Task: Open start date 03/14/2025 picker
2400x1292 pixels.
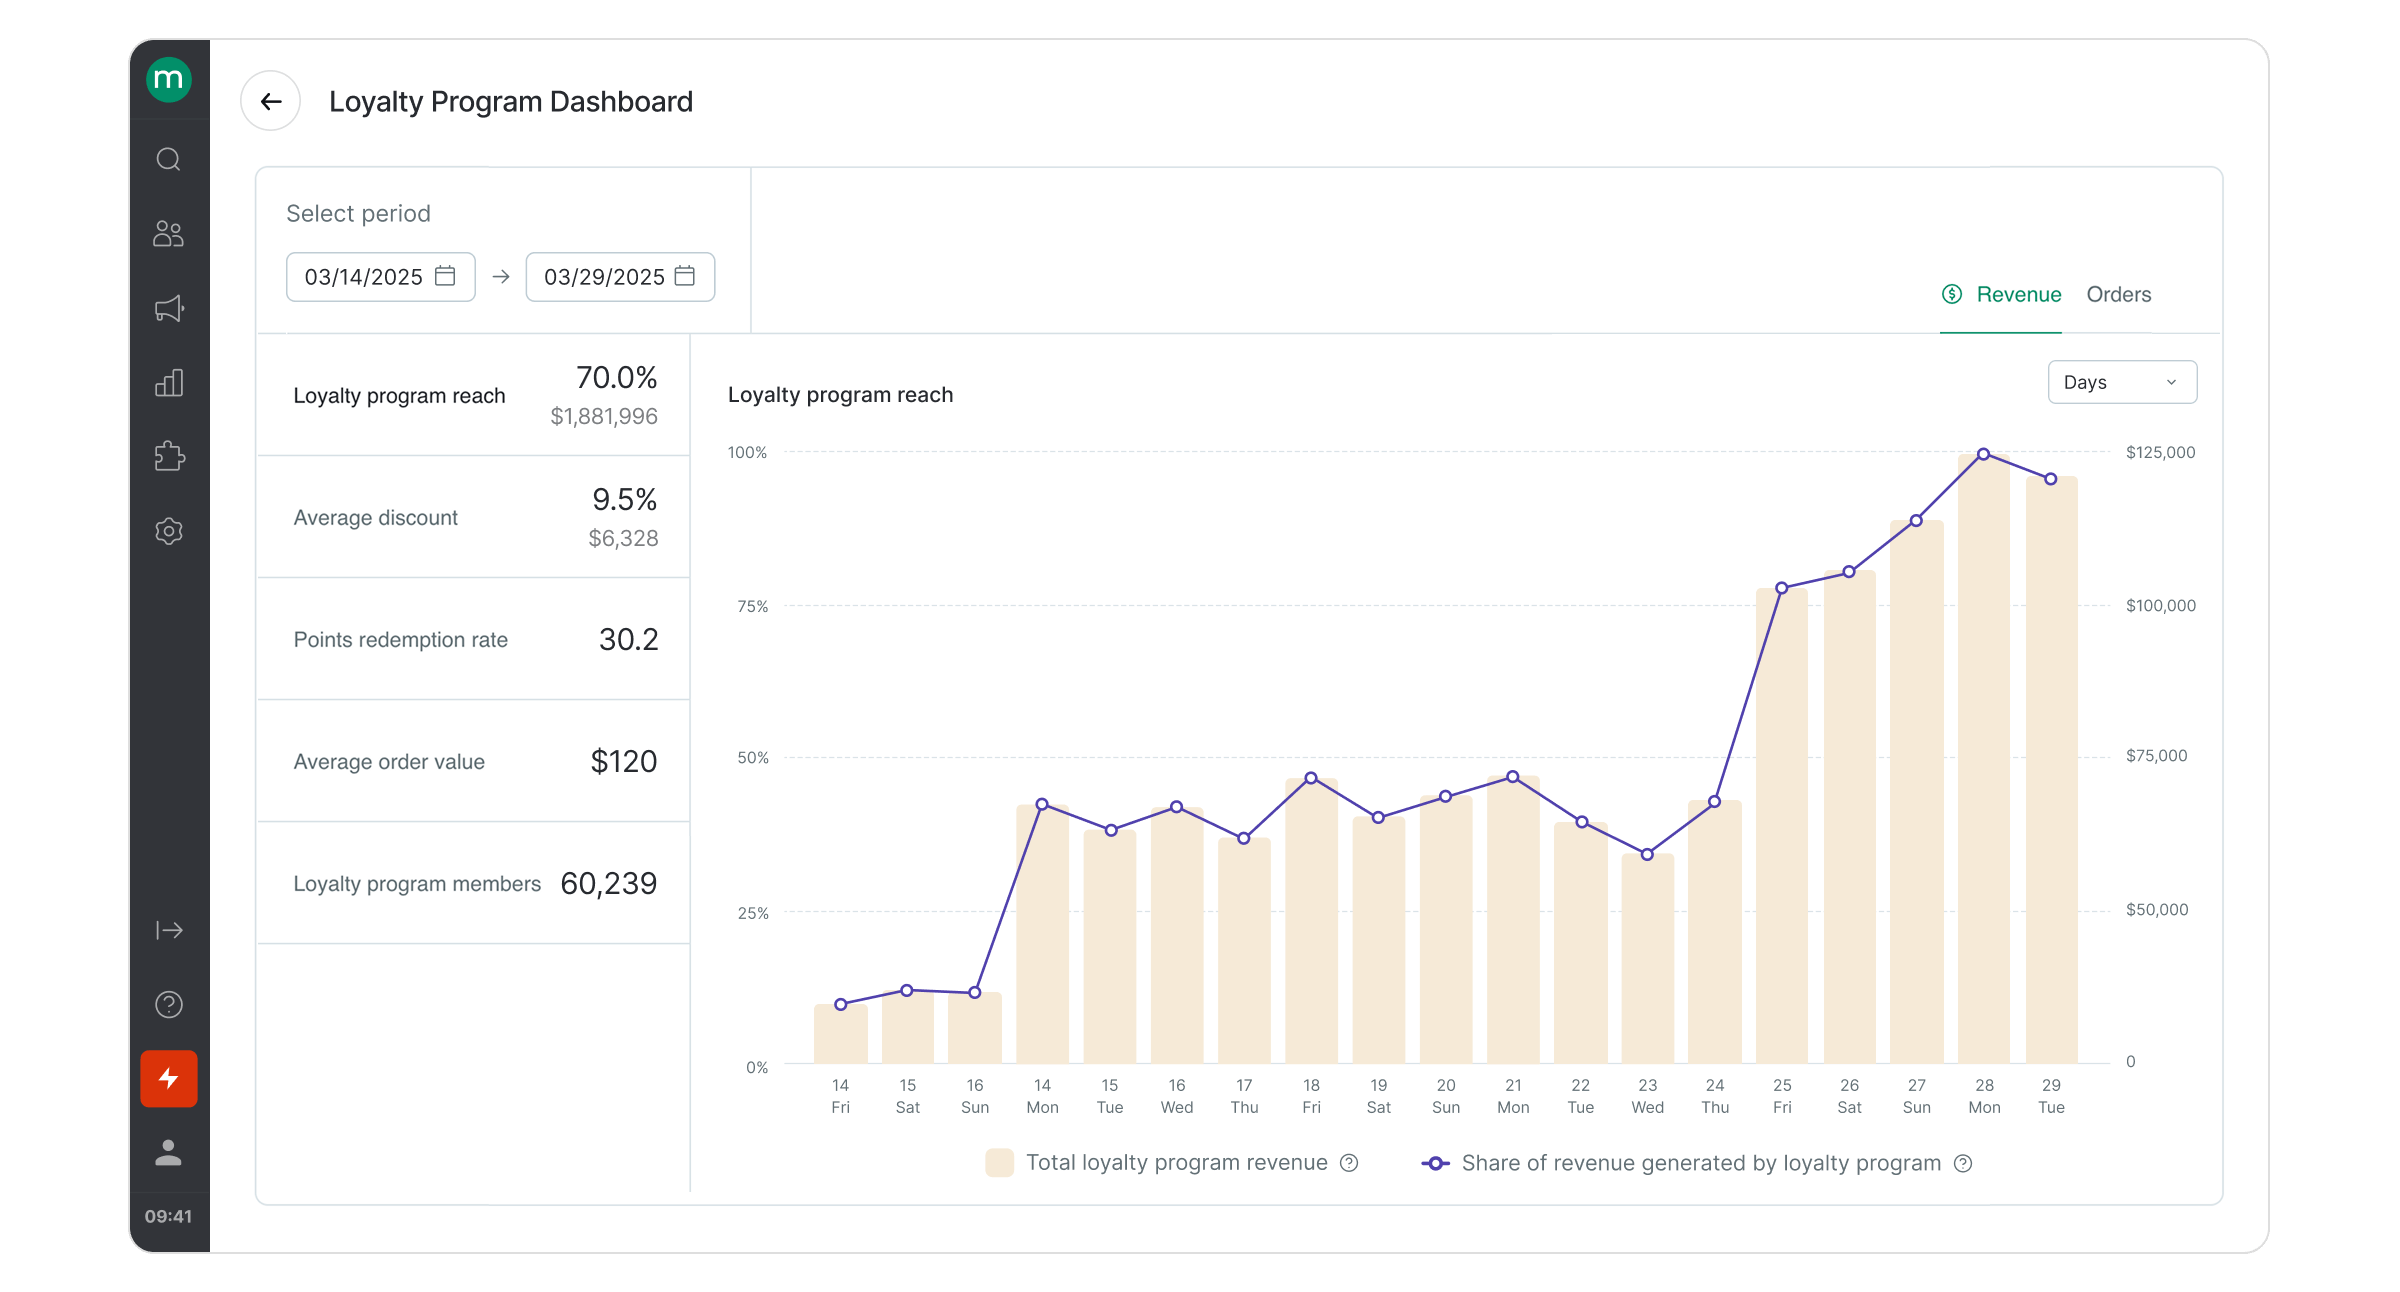Action: click(x=380, y=277)
